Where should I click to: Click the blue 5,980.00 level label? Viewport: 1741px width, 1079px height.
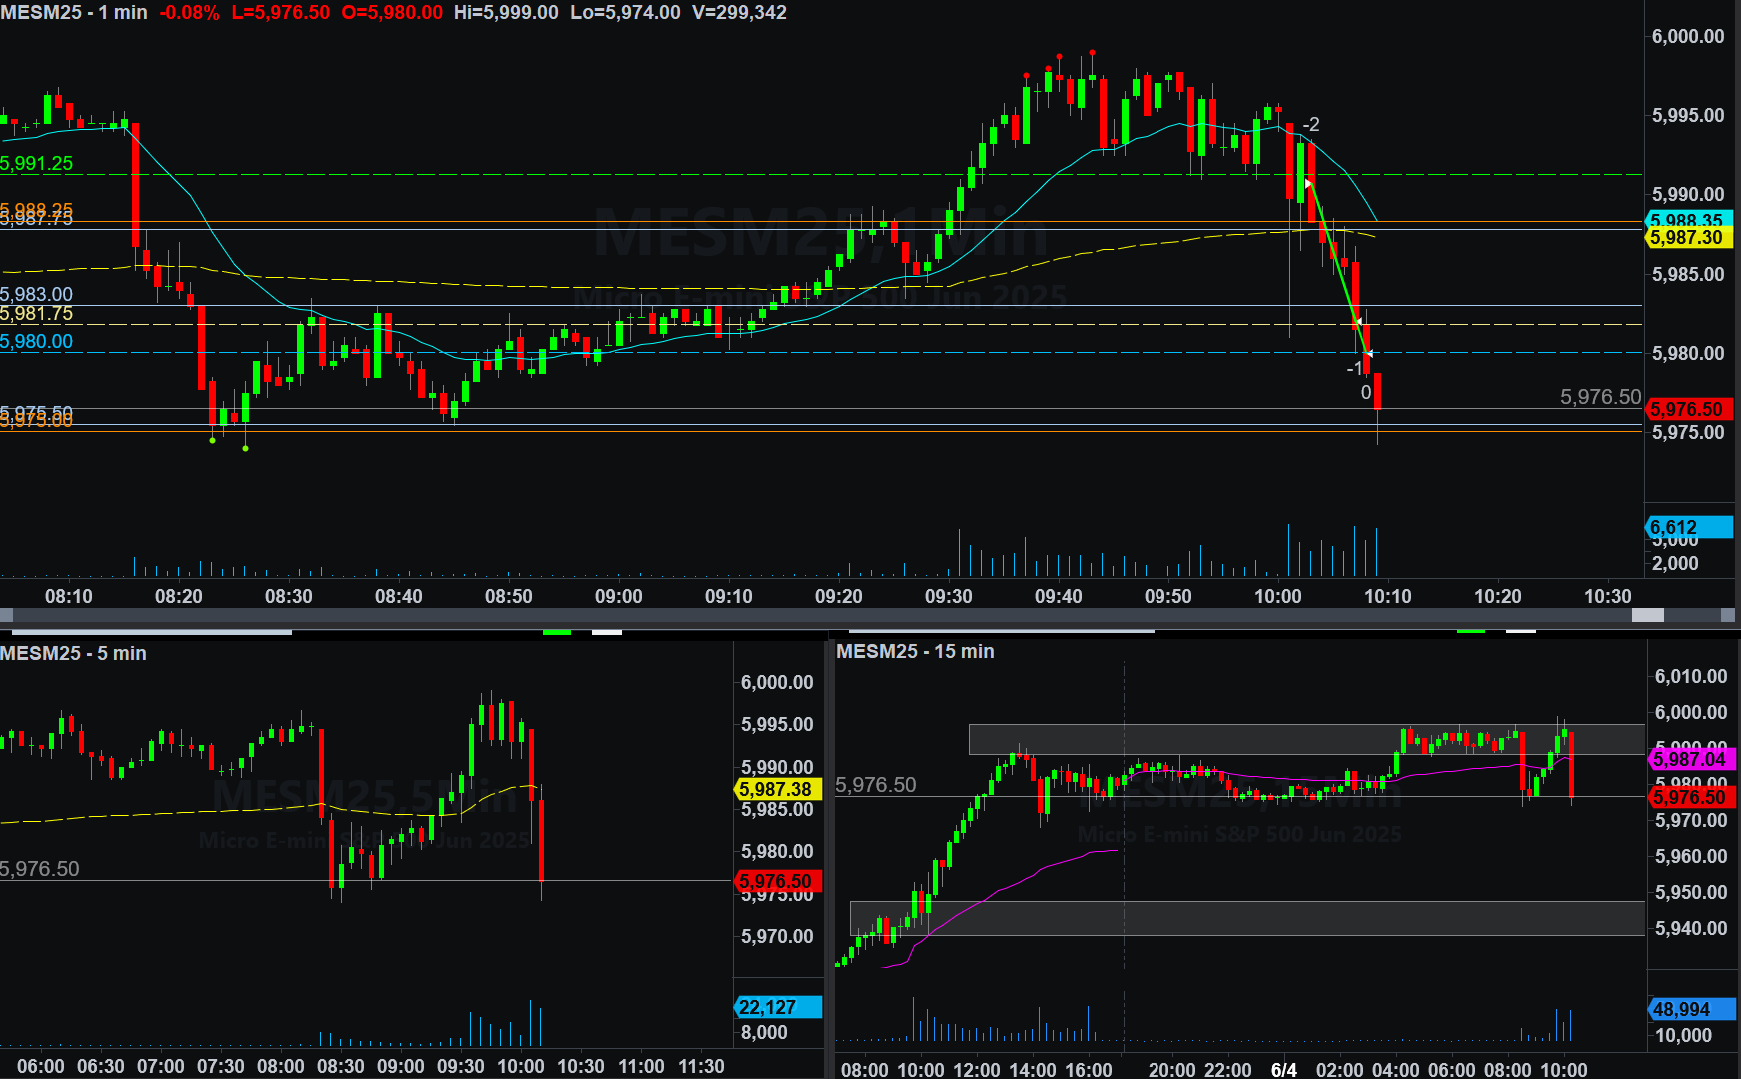37,341
